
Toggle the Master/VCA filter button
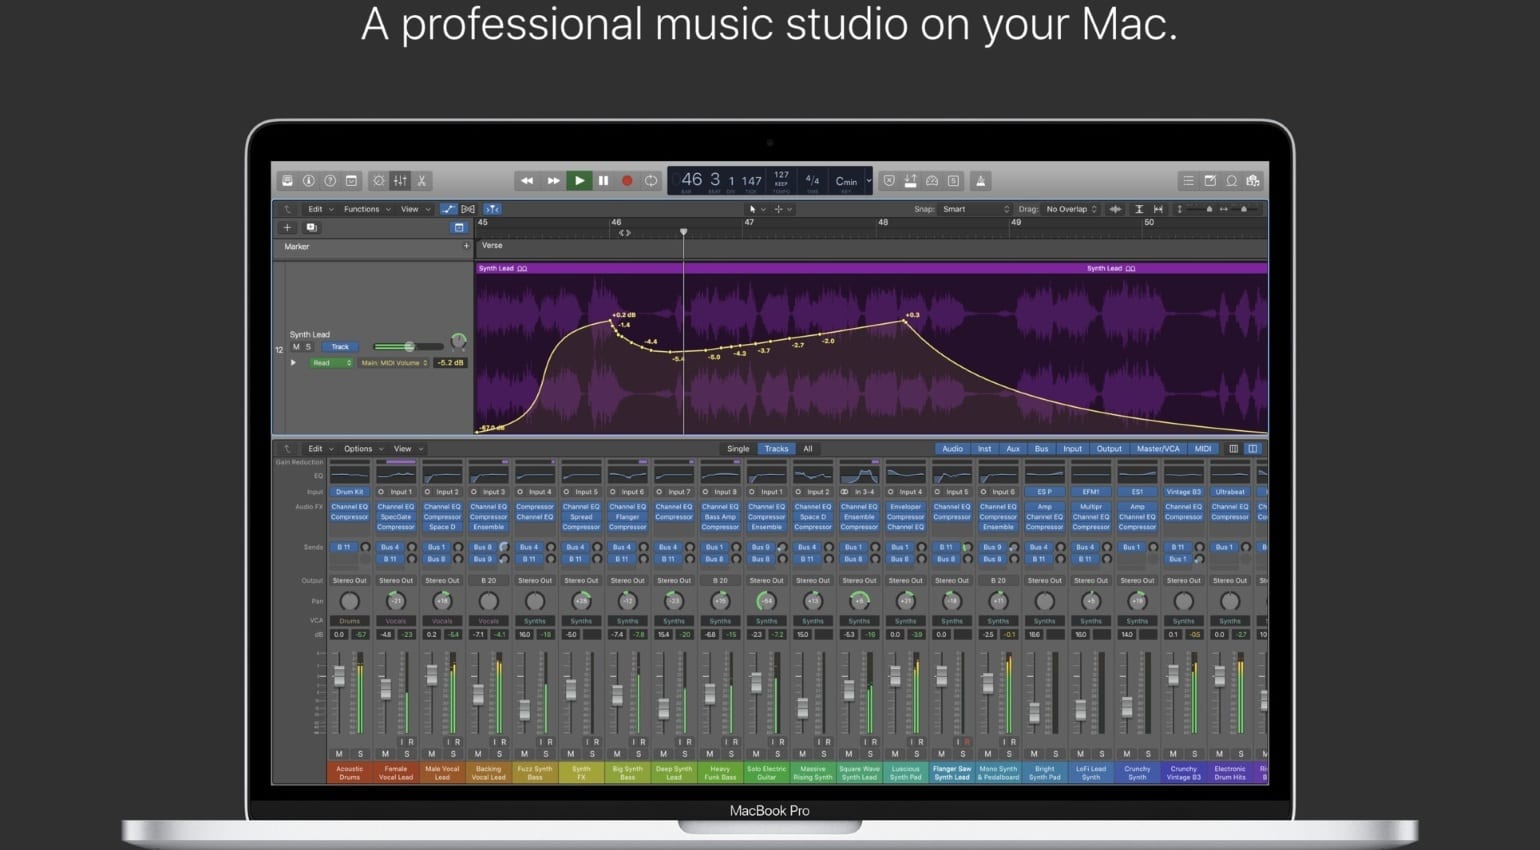coord(1158,449)
